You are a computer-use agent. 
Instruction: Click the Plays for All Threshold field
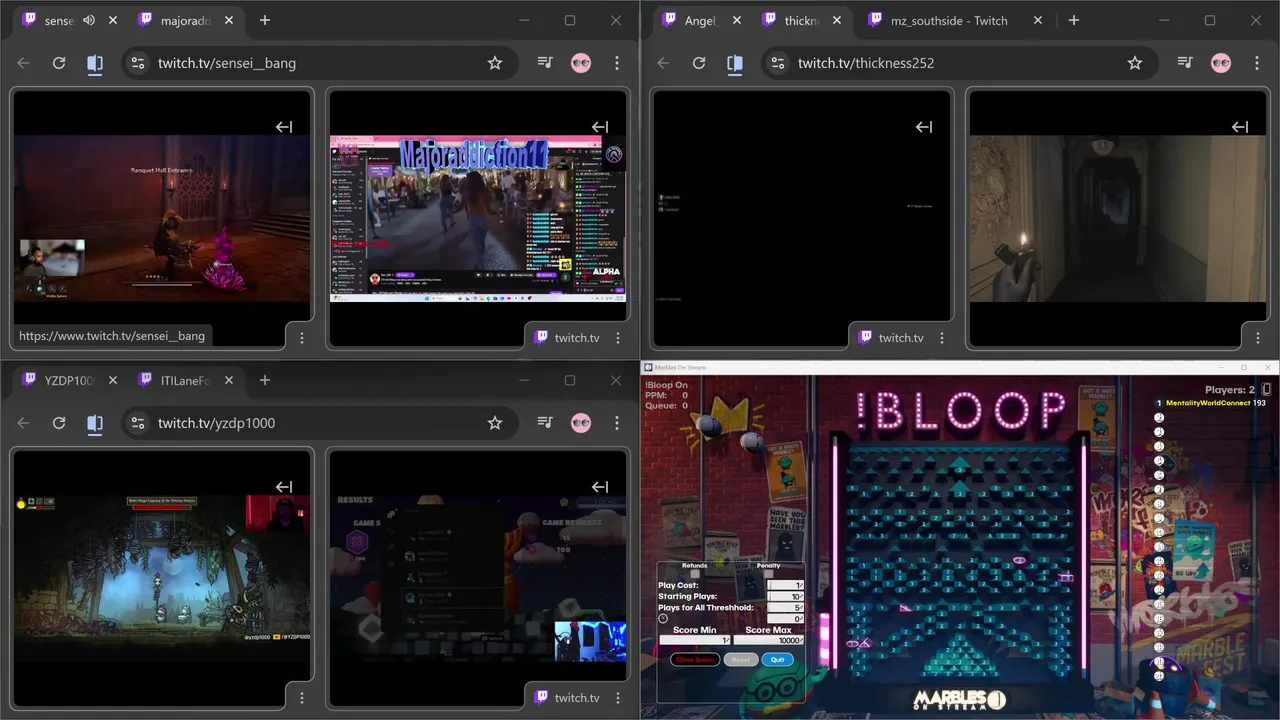pos(785,607)
